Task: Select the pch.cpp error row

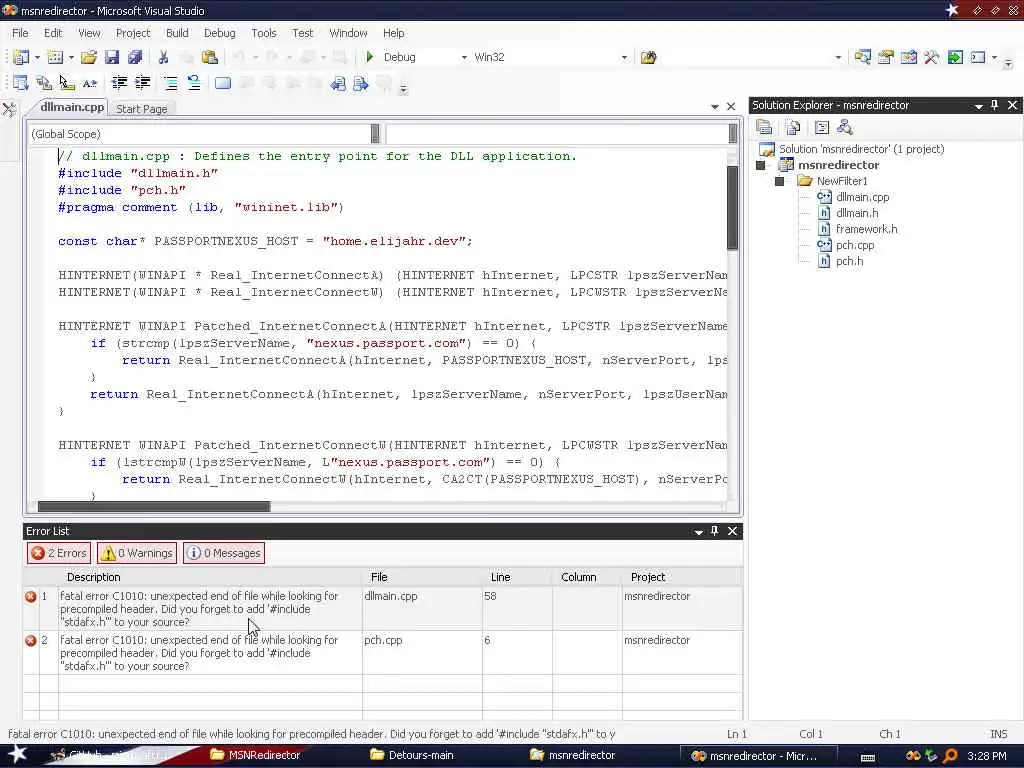Action: click(x=383, y=653)
